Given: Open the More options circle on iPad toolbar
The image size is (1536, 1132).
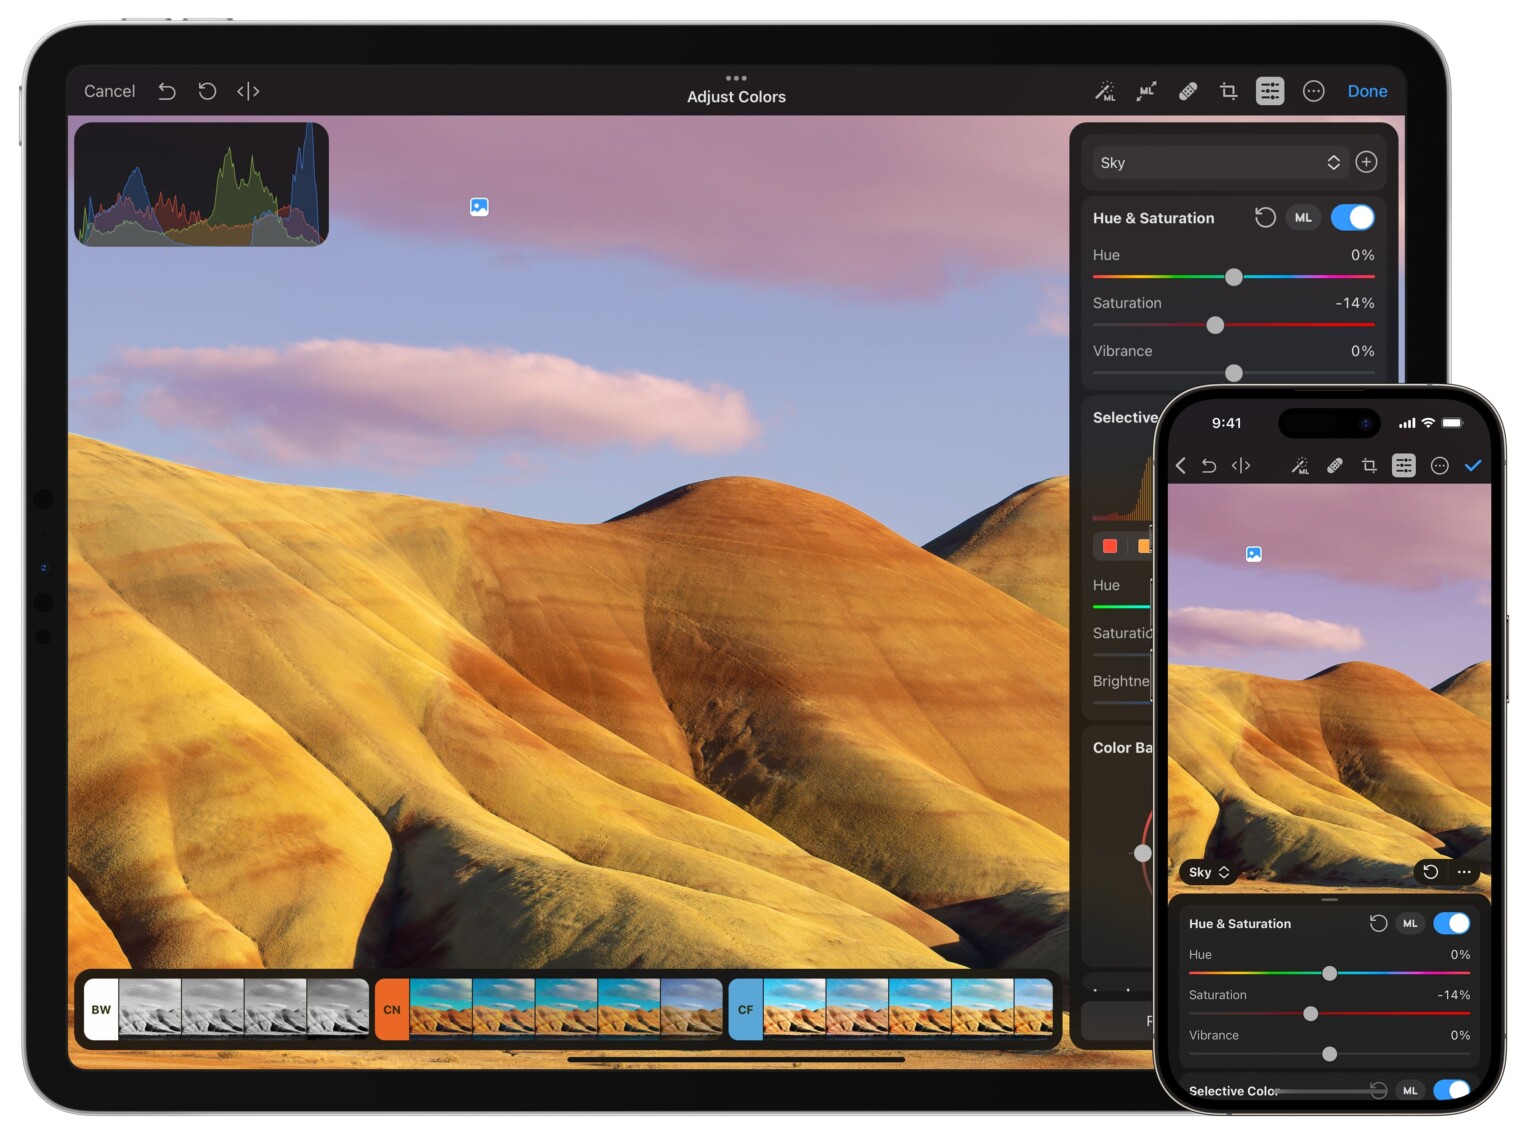Looking at the screenshot, I should pos(1314,91).
